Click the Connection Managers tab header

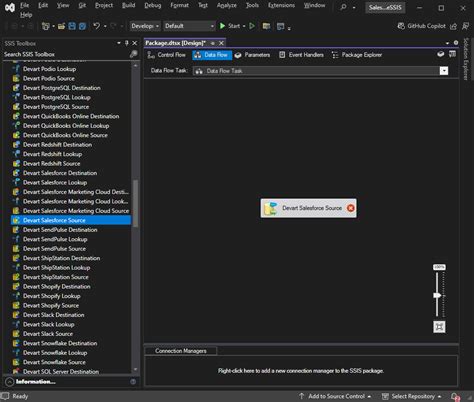pos(180,351)
